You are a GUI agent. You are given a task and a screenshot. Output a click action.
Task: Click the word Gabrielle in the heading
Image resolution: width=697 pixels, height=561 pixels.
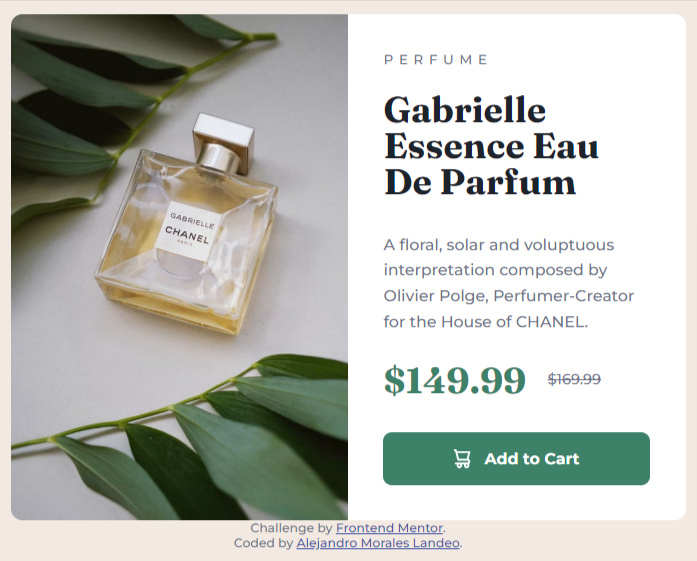(465, 110)
